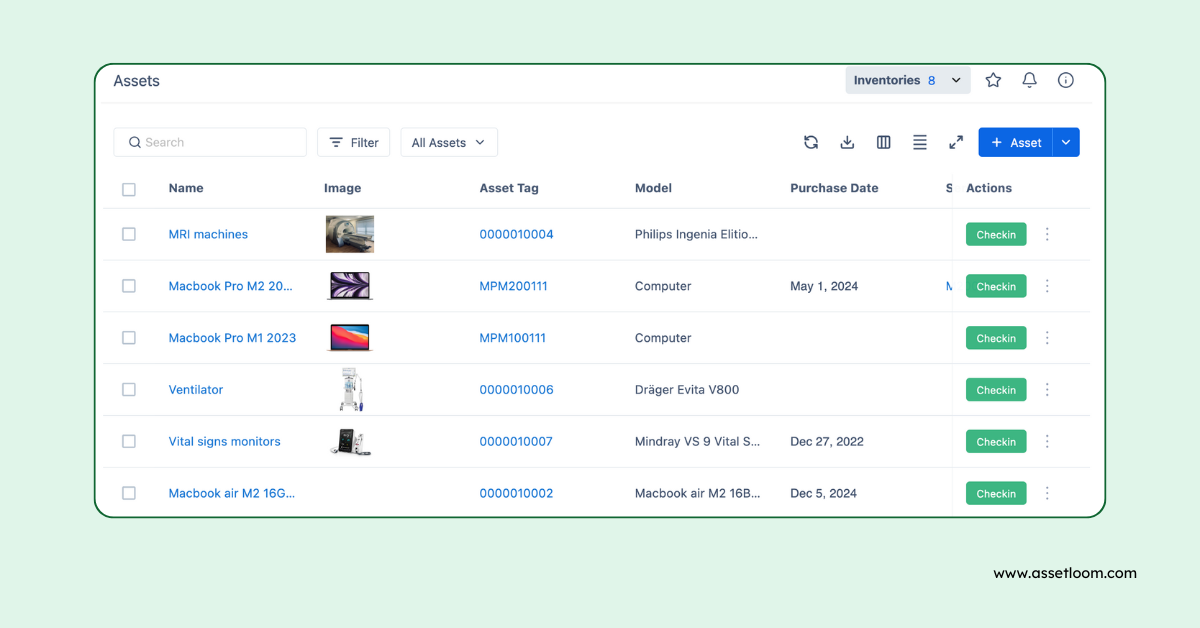Expand the Asset button dropdown arrow

(x=1066, y=142)
